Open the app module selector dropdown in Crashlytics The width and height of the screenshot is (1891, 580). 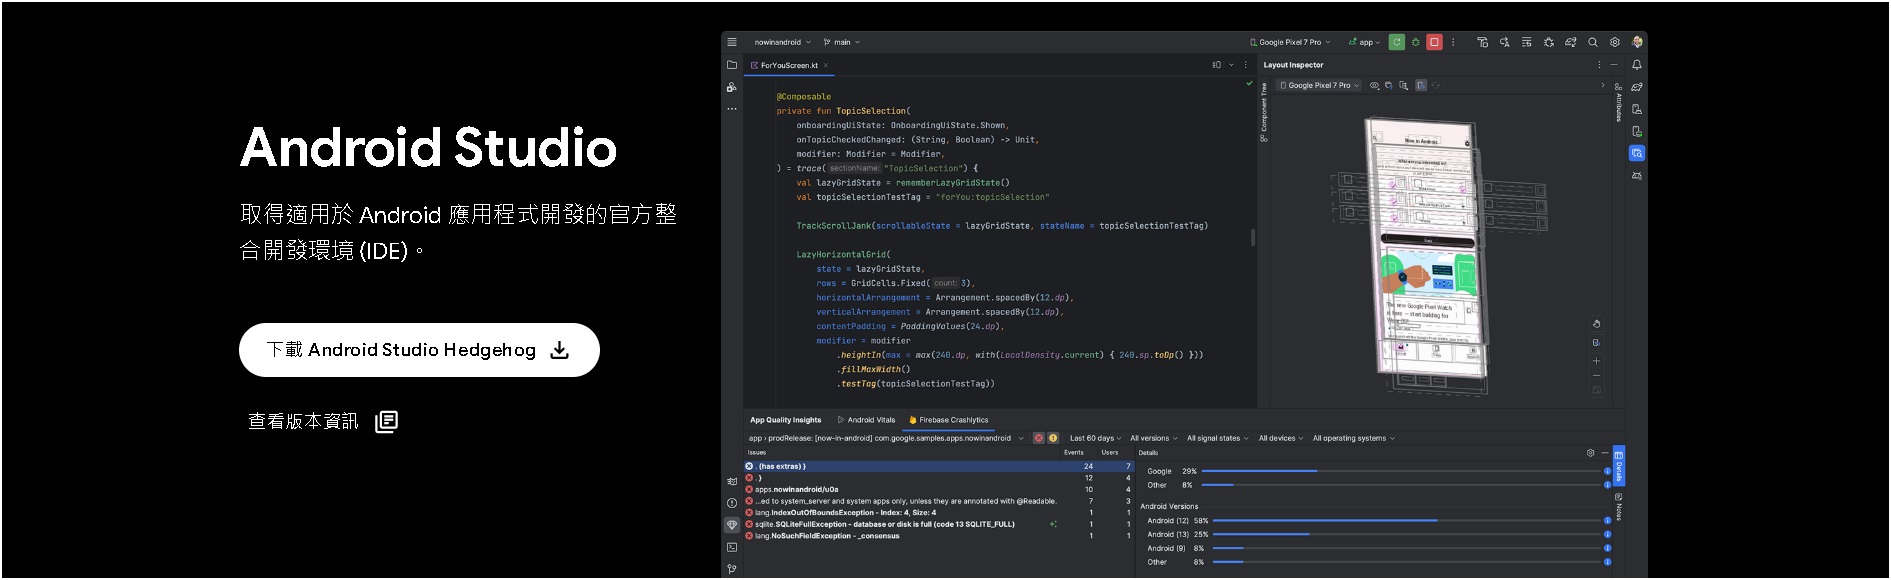point(887,438)
